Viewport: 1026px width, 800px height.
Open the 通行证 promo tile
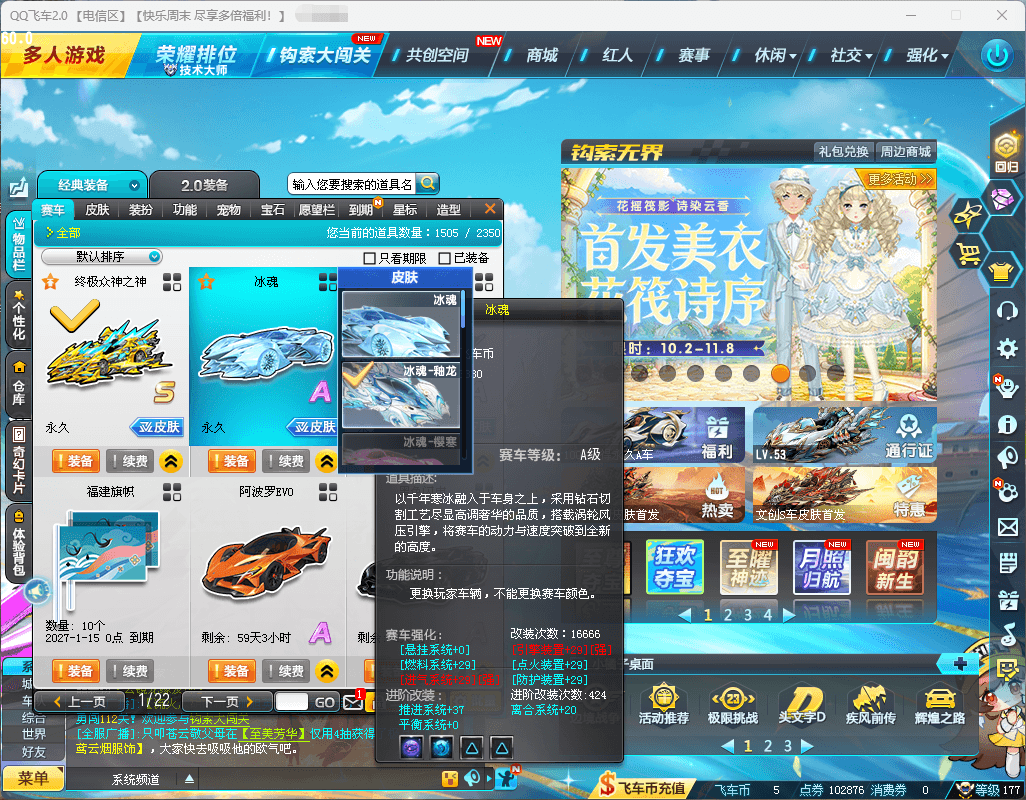pos(844,434)
